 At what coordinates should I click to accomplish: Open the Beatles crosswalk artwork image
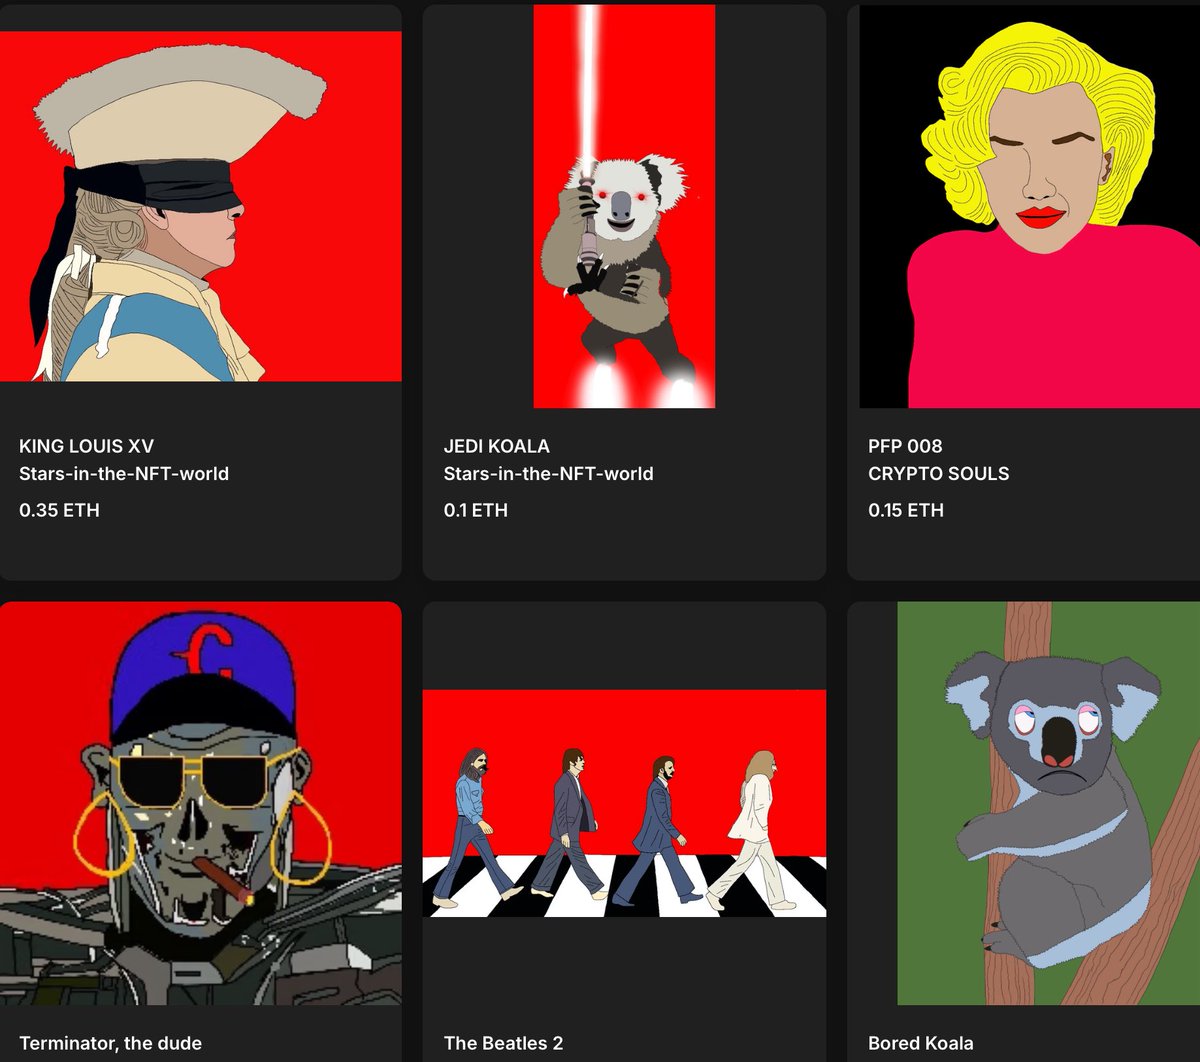tap(624, 803)
